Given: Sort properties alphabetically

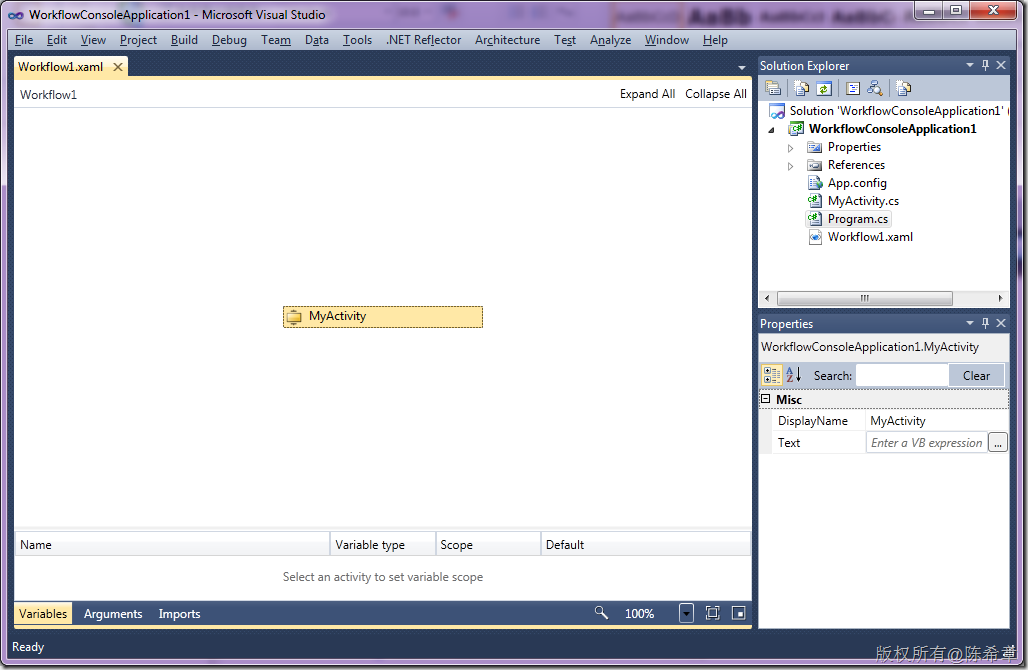Looking at the screenshot, I should (793, 375).
